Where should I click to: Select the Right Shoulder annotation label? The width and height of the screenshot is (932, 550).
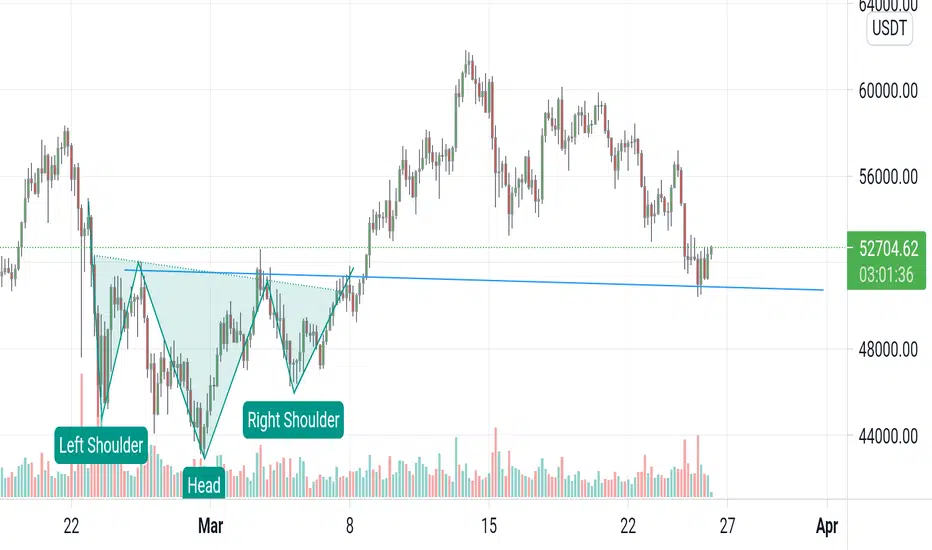(x=293, y=420)
